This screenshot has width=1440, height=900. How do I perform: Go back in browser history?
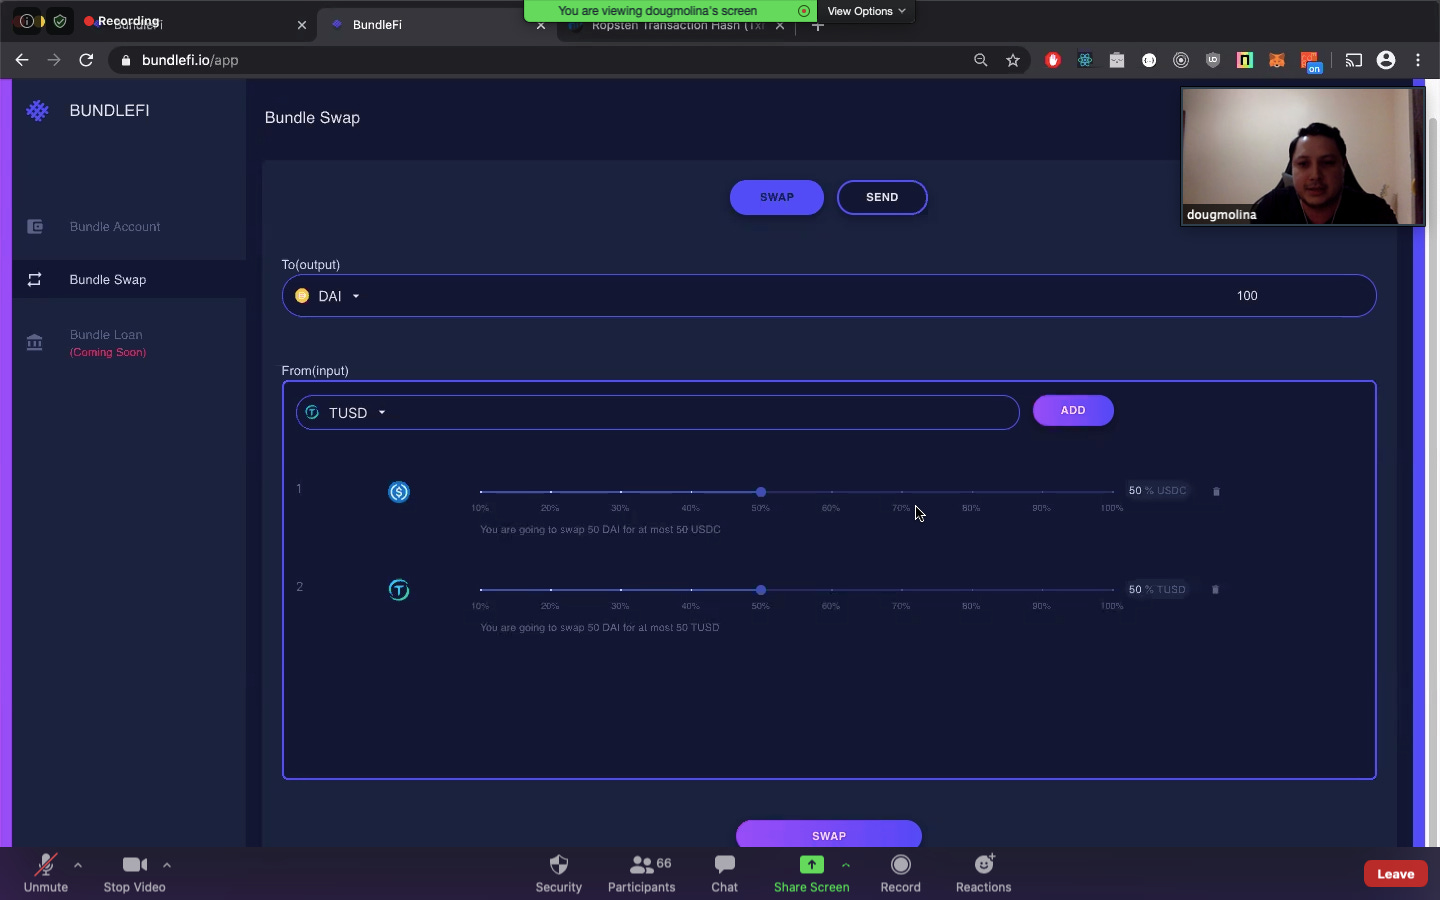click(x=22, y=60)
